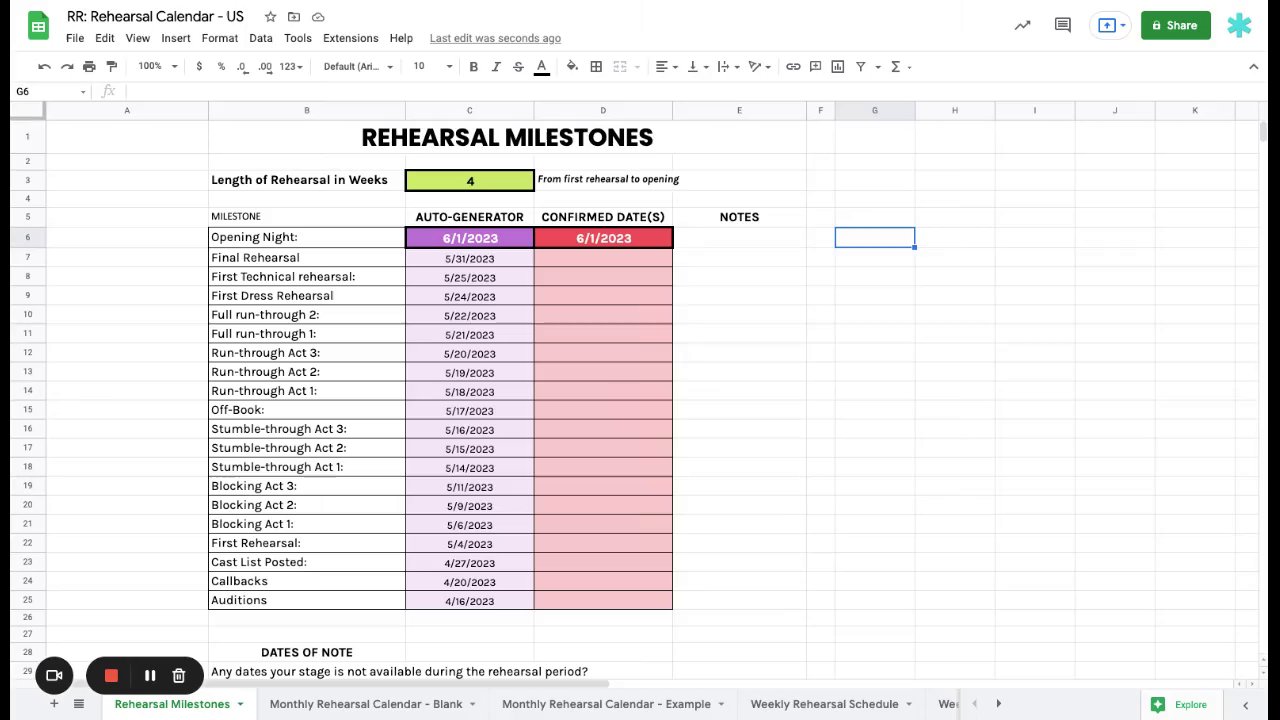Select the paint format tool
The image size is (1280, 720).
pyautogui.click(x=111, y=67)
